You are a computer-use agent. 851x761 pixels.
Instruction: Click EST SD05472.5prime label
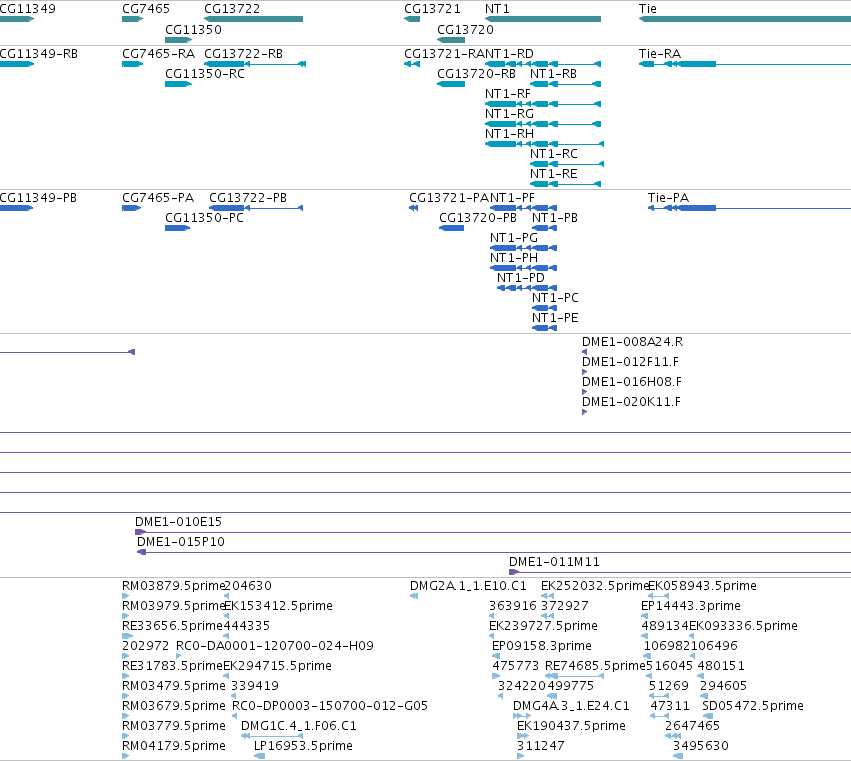point(753,706)
